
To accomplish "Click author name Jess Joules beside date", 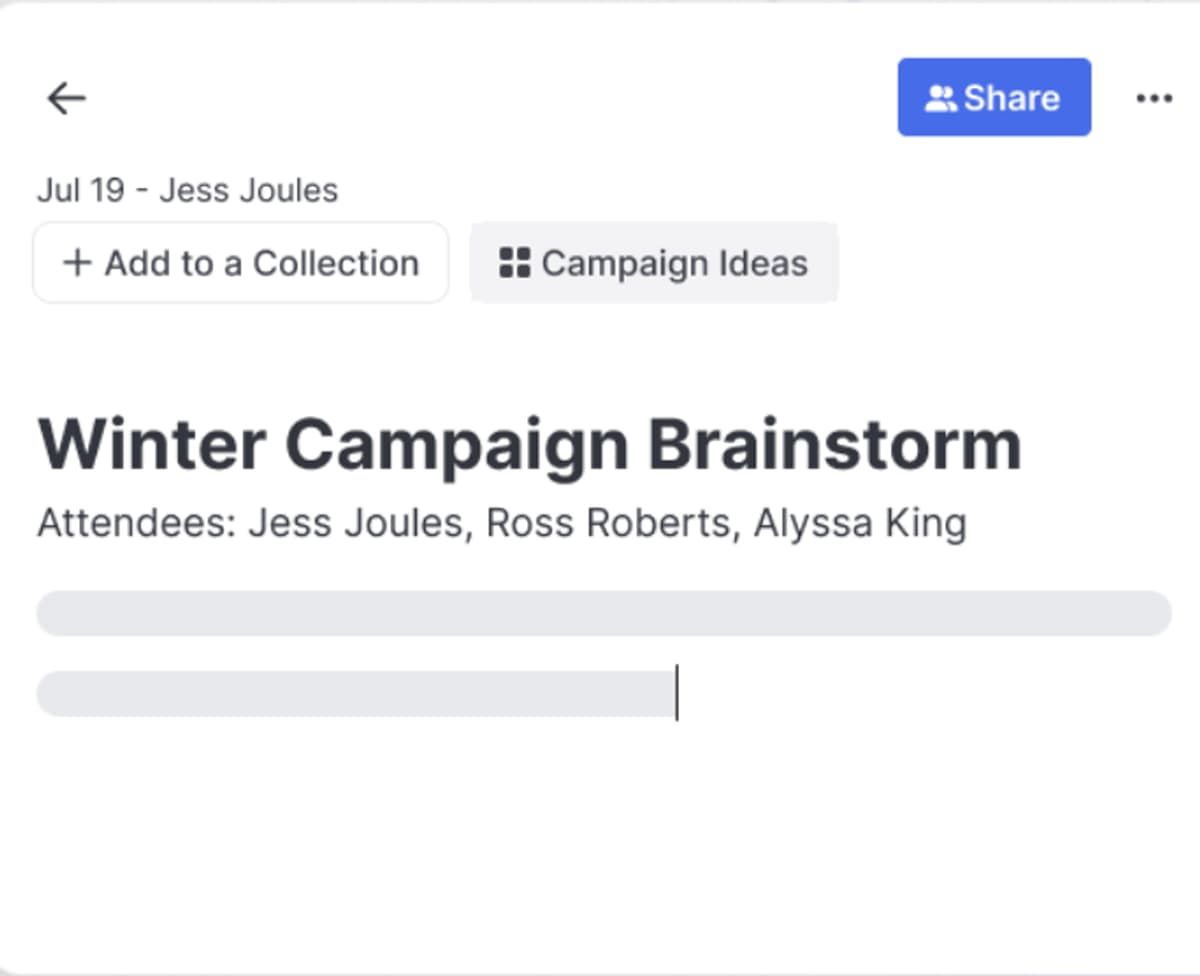I will pyautogui.click(x=248, y=190).
